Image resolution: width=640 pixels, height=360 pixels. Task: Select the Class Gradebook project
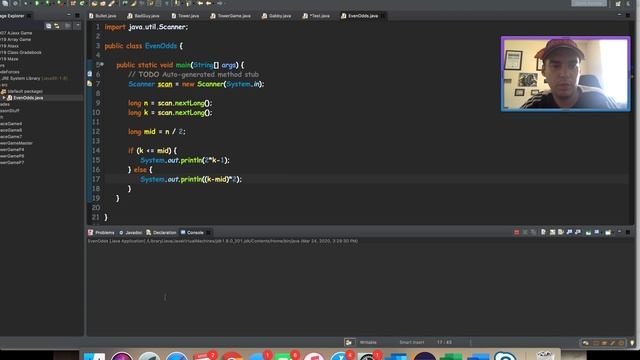(x=21, y=53)
